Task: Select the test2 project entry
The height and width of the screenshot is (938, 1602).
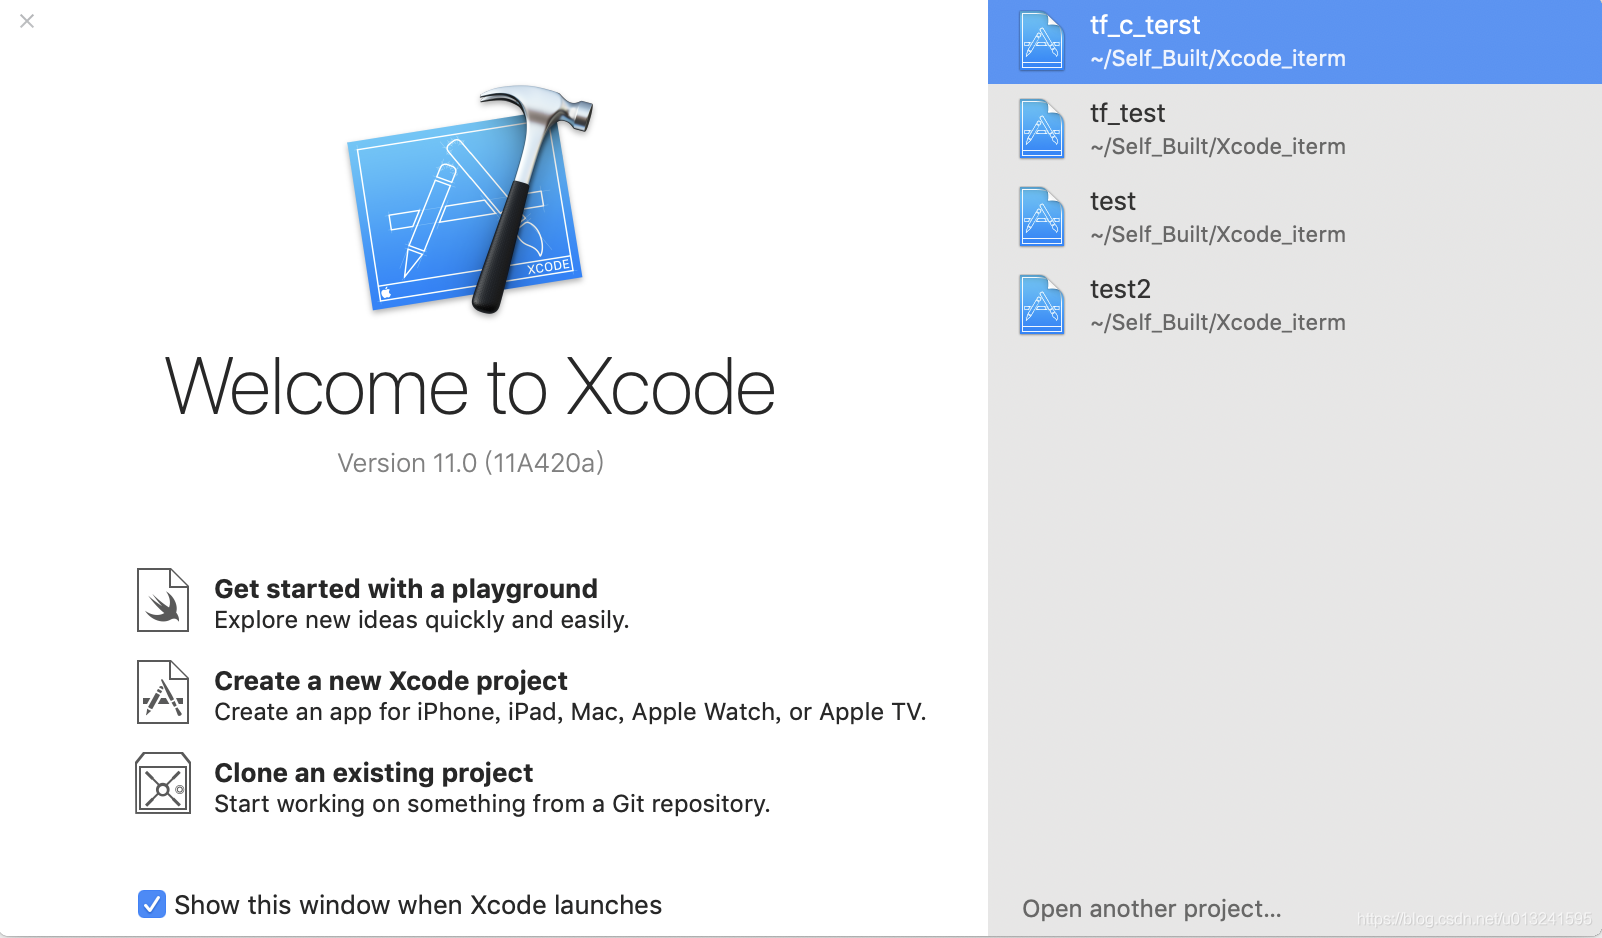Action: coord(1119,289)
